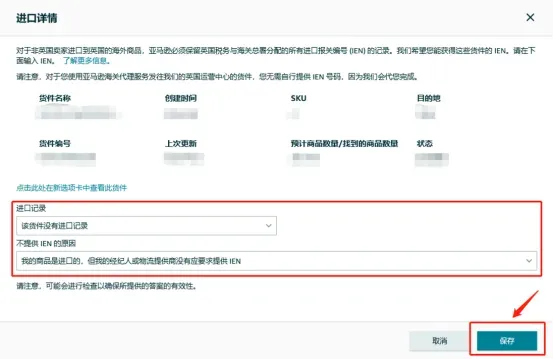Click the 目的地 label

429,98
